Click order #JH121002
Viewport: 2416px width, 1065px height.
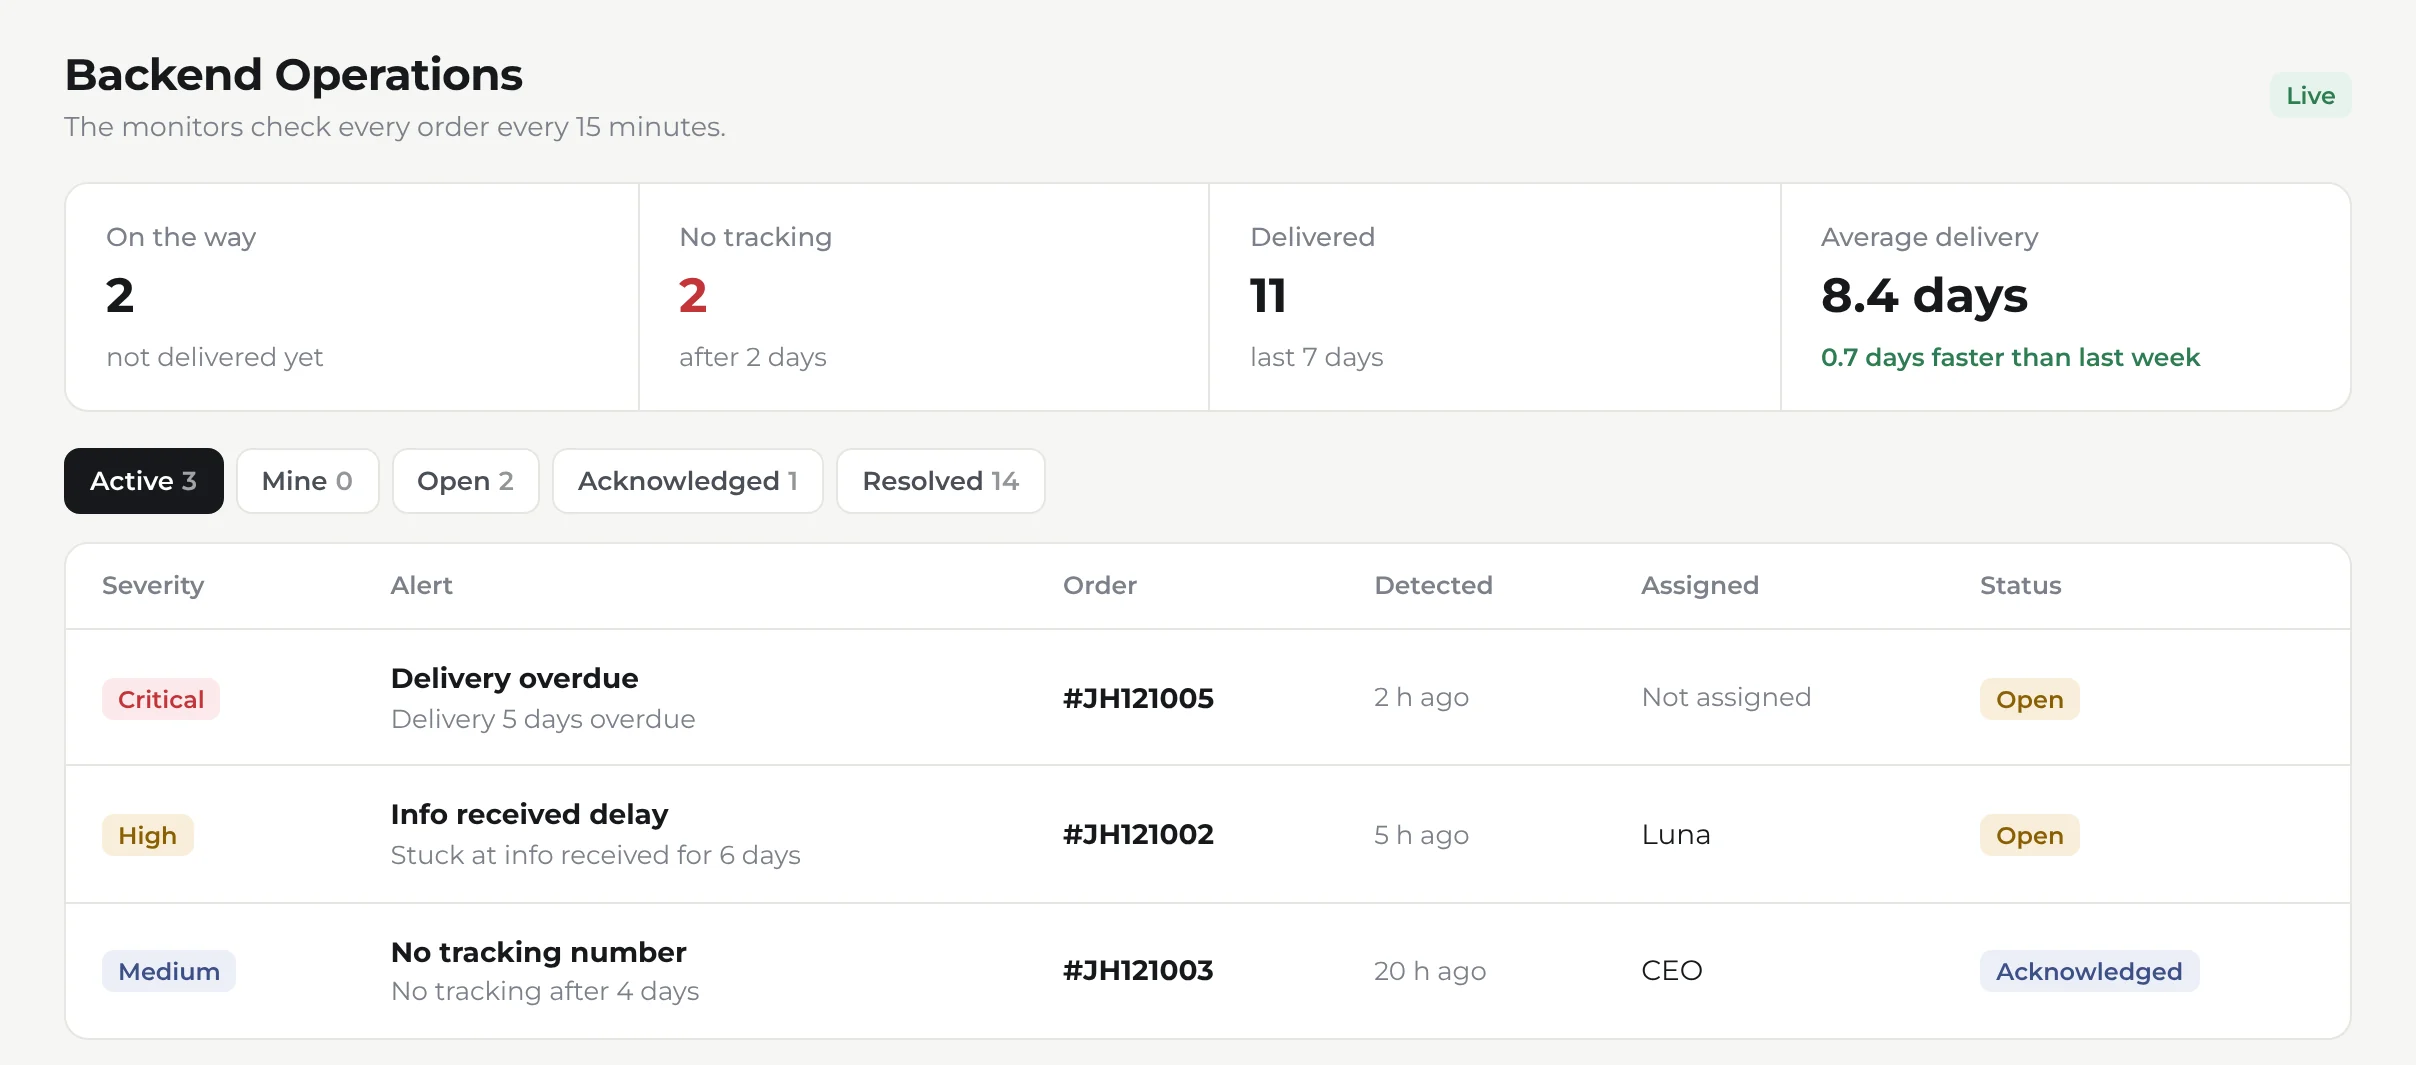point(1138,834)
